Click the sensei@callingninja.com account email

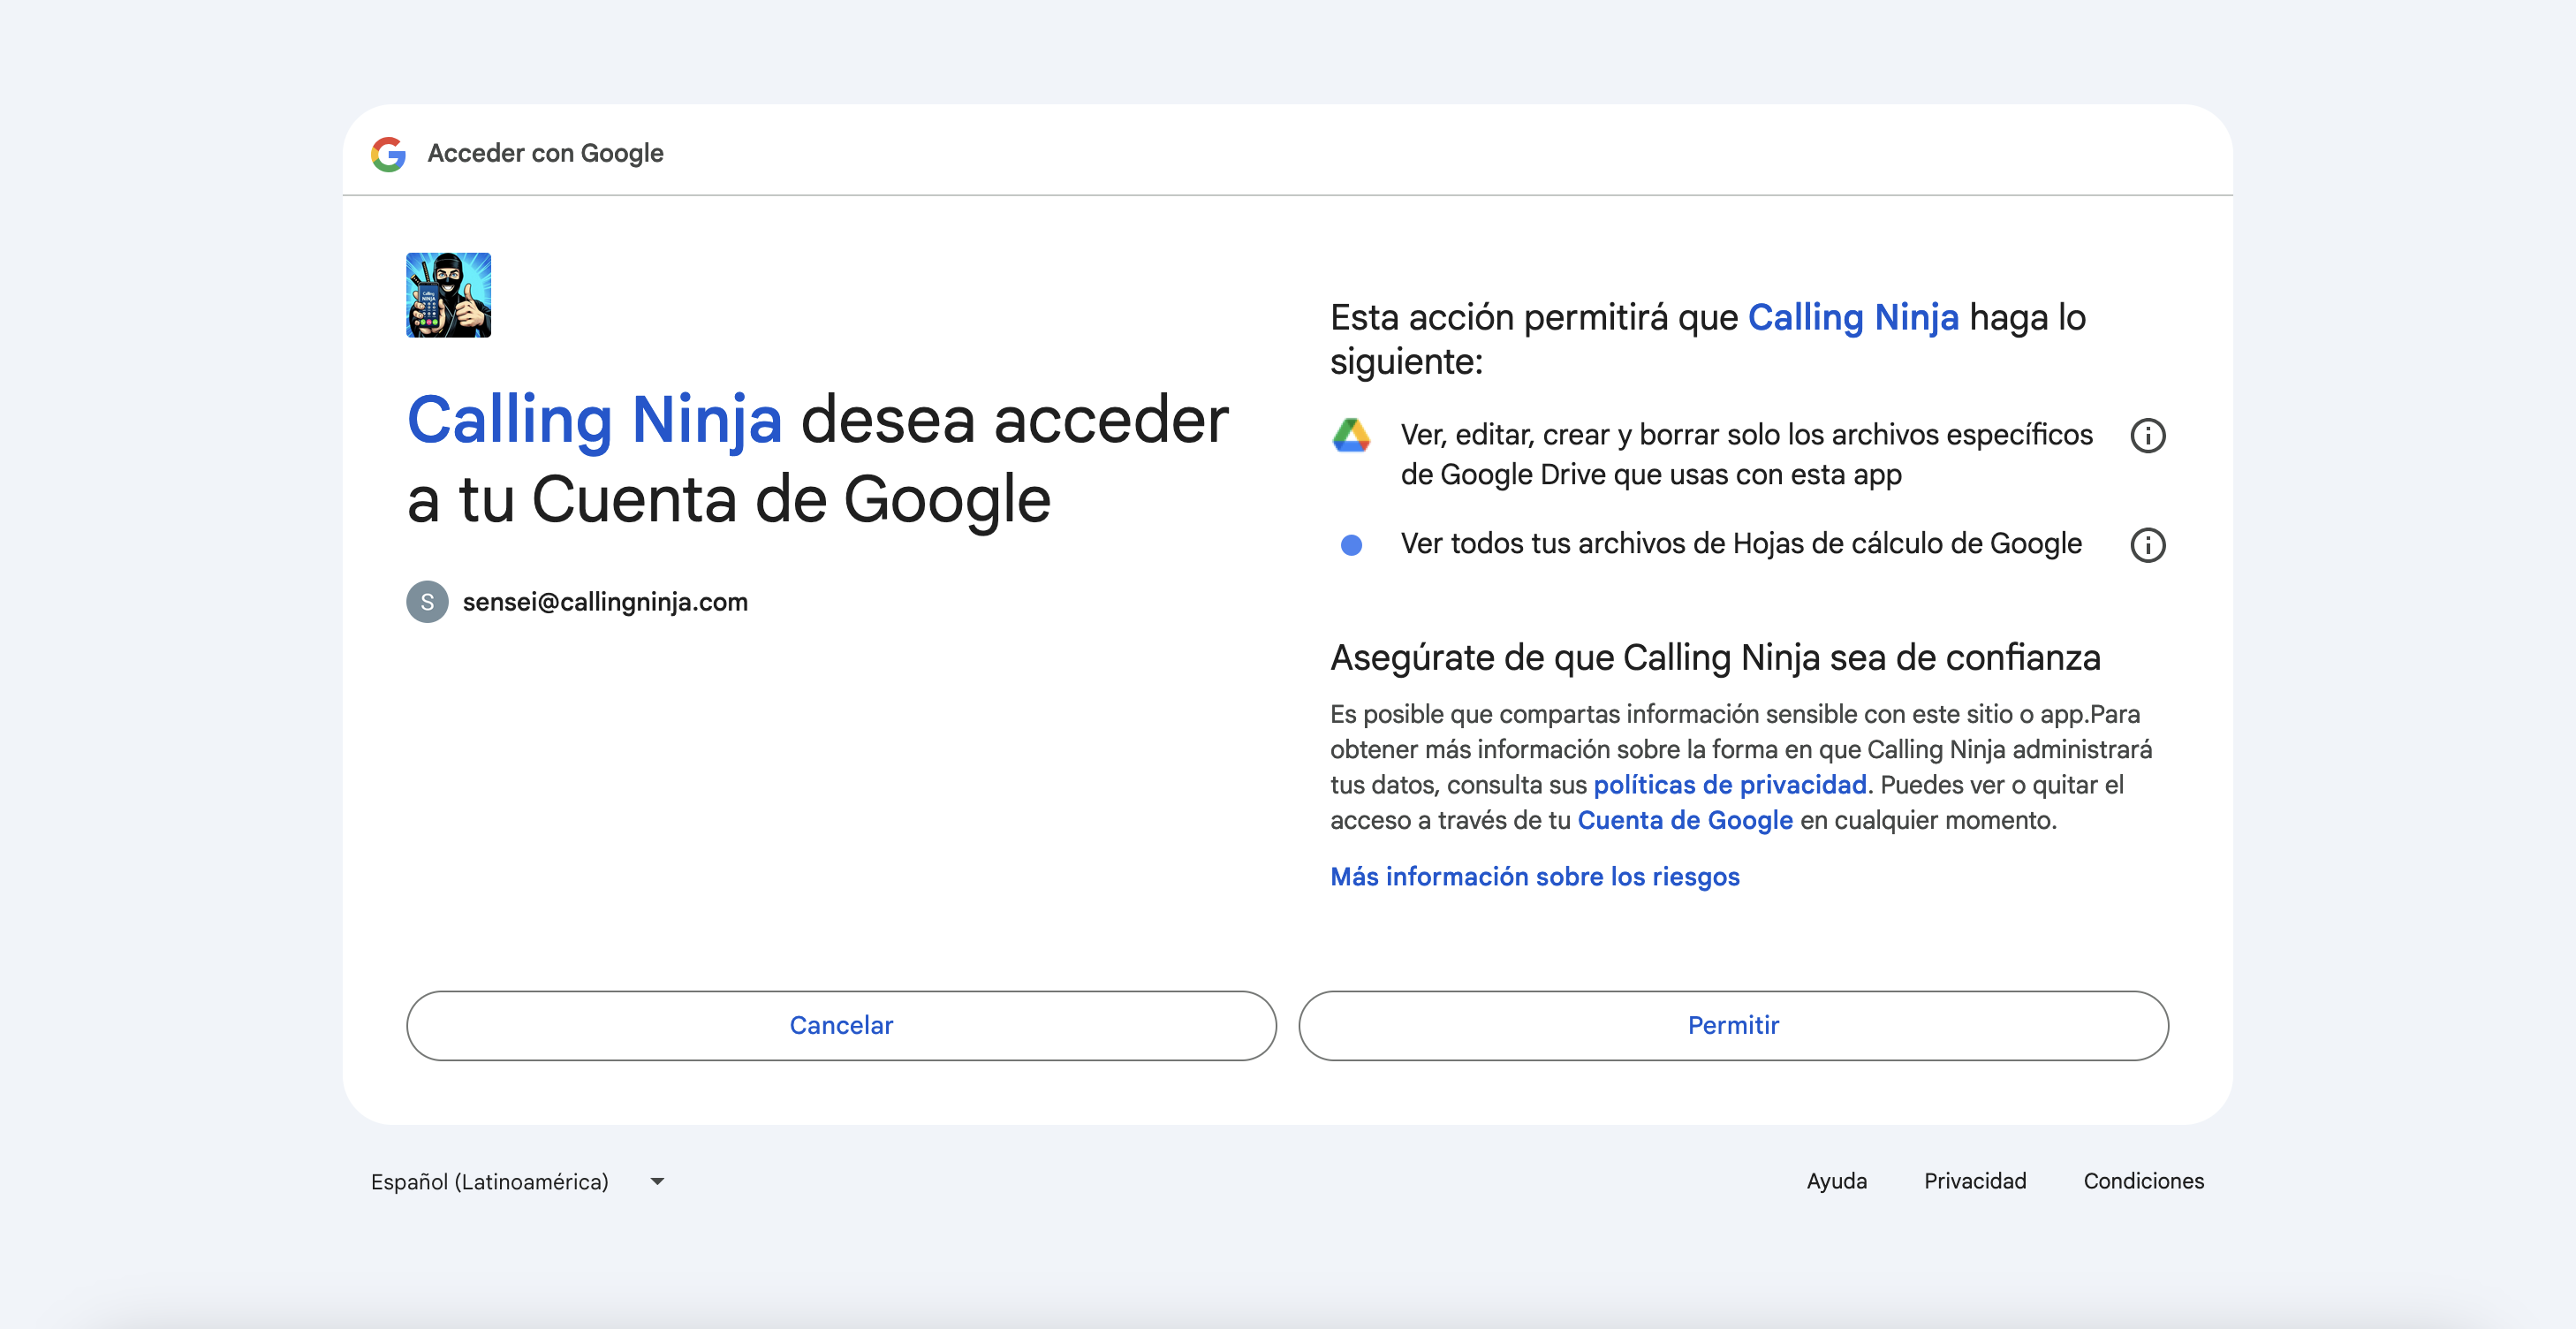605,602
